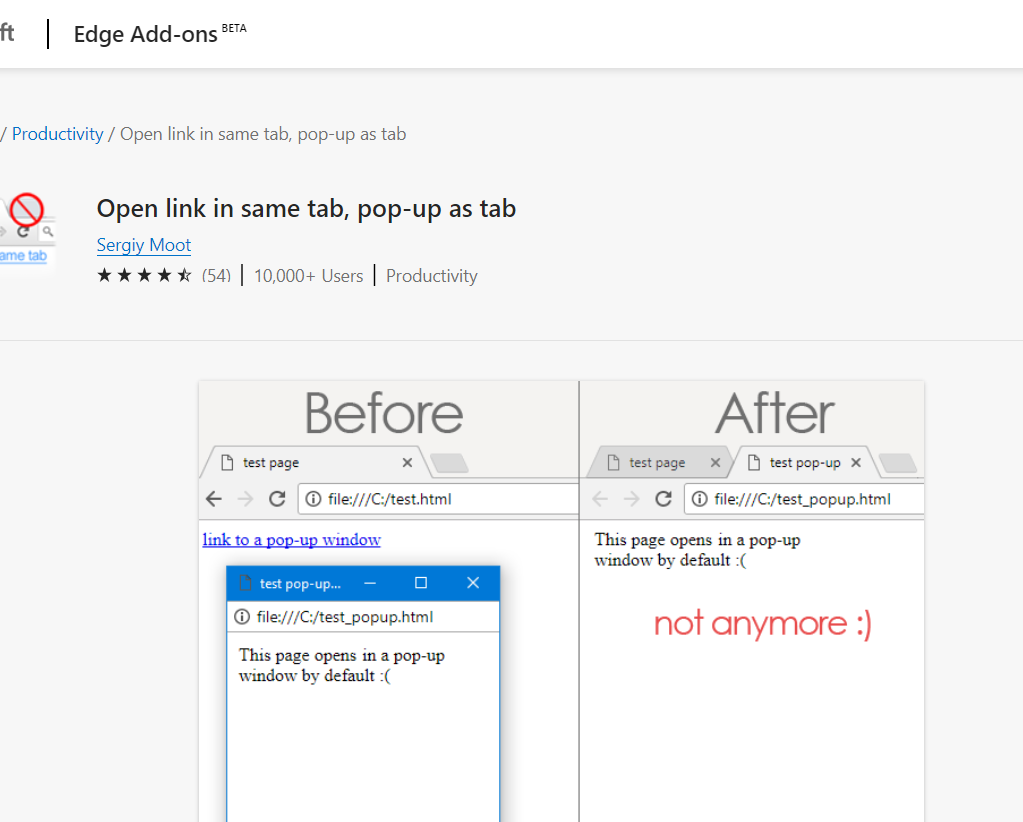Click the document icon on the test pop-up tab
Image resolution: width=1023 pixels, height=822 pixels.
tap(757, 462)
